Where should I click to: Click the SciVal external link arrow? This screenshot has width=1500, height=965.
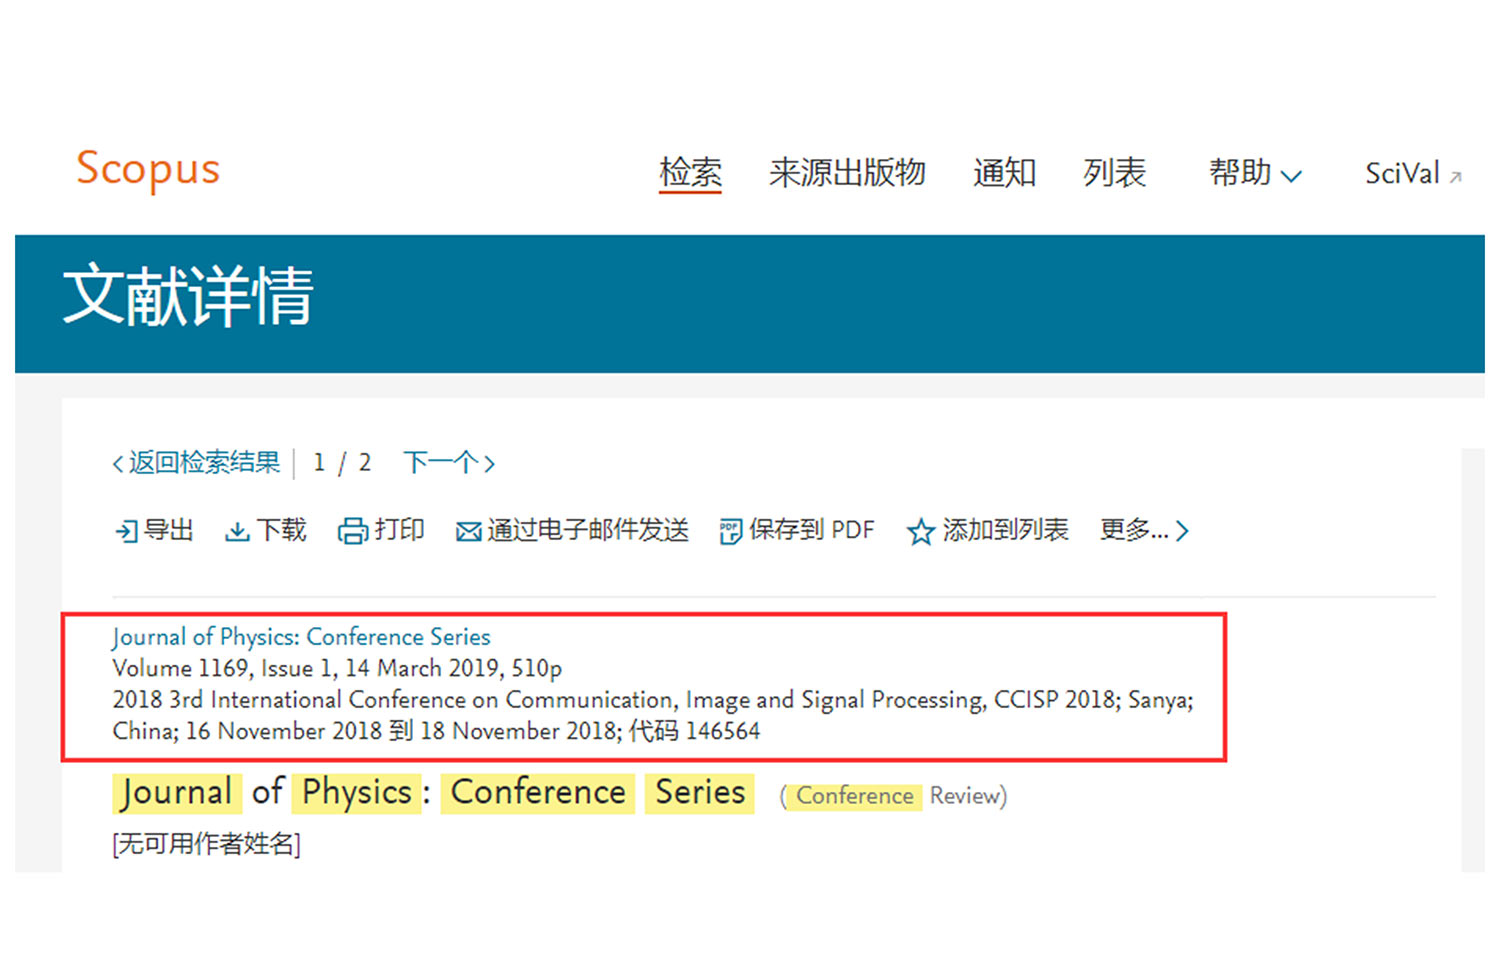pos(1456,177)
